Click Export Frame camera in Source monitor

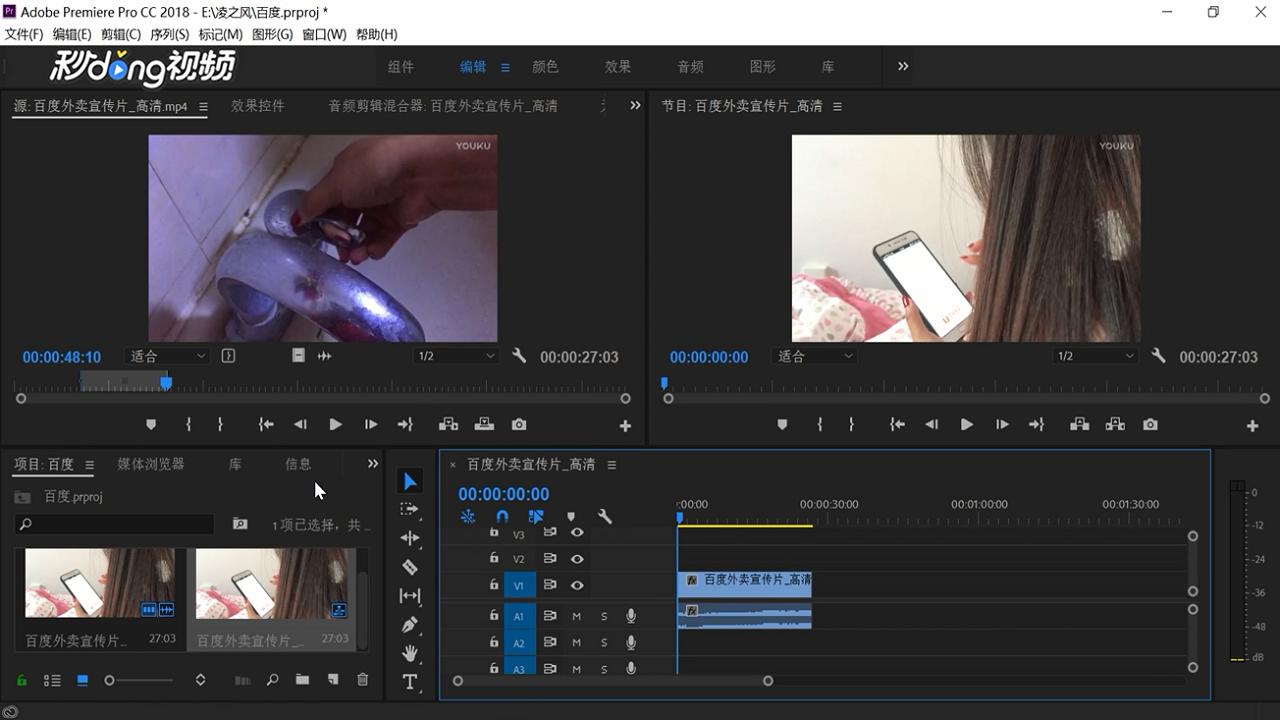(519, 425)
